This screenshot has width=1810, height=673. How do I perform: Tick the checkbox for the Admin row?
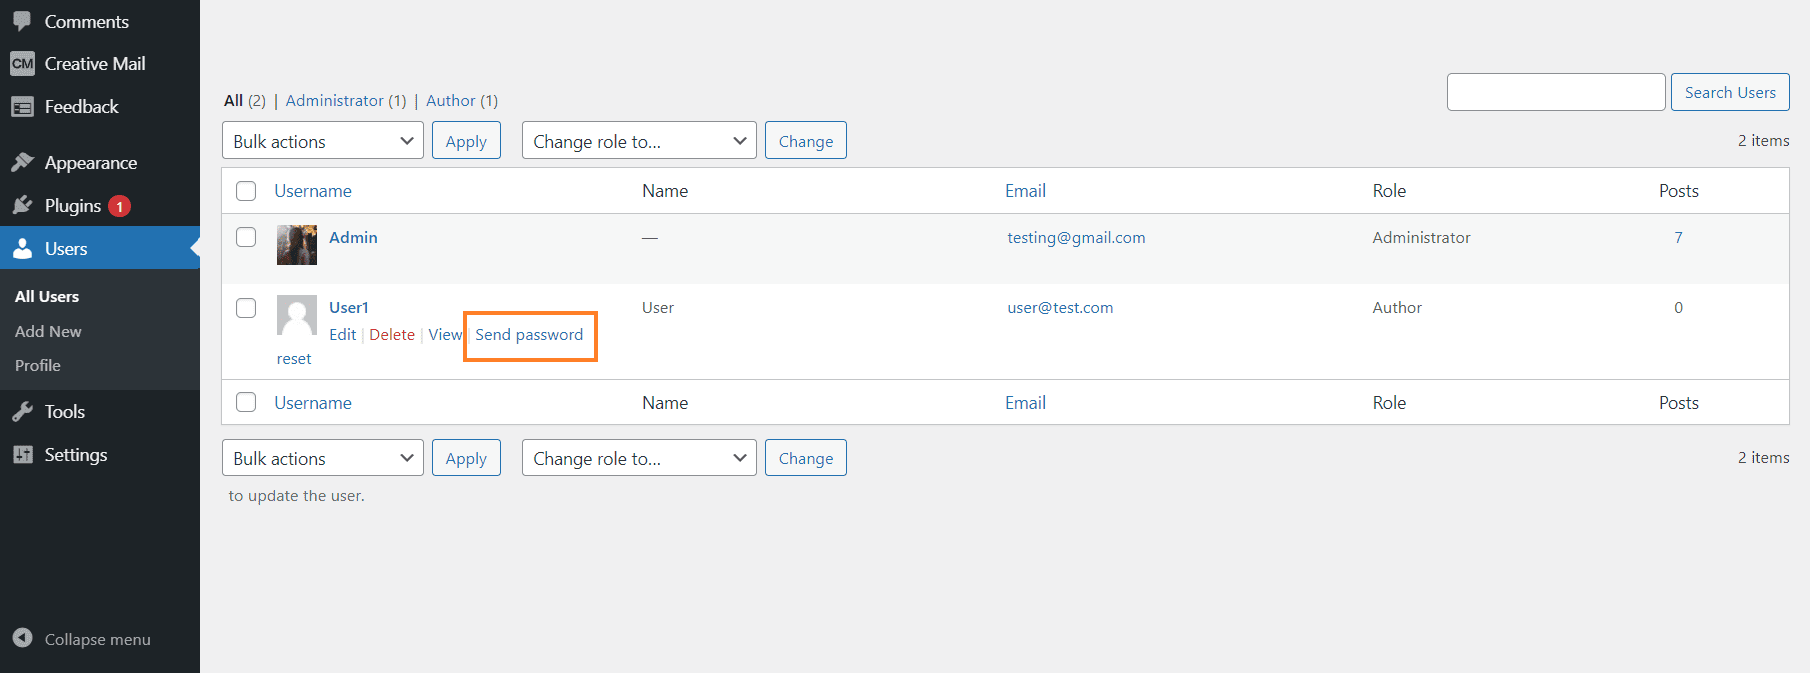[x=246, y=237]
